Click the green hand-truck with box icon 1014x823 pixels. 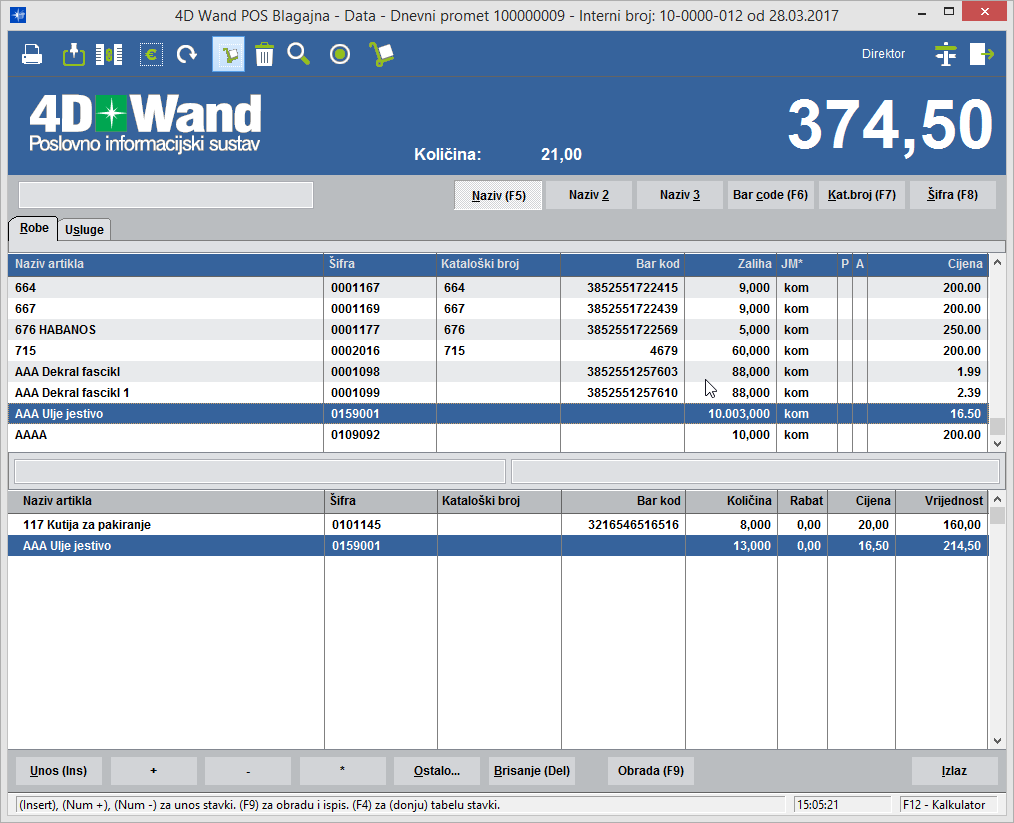click(x=381, y=54)
